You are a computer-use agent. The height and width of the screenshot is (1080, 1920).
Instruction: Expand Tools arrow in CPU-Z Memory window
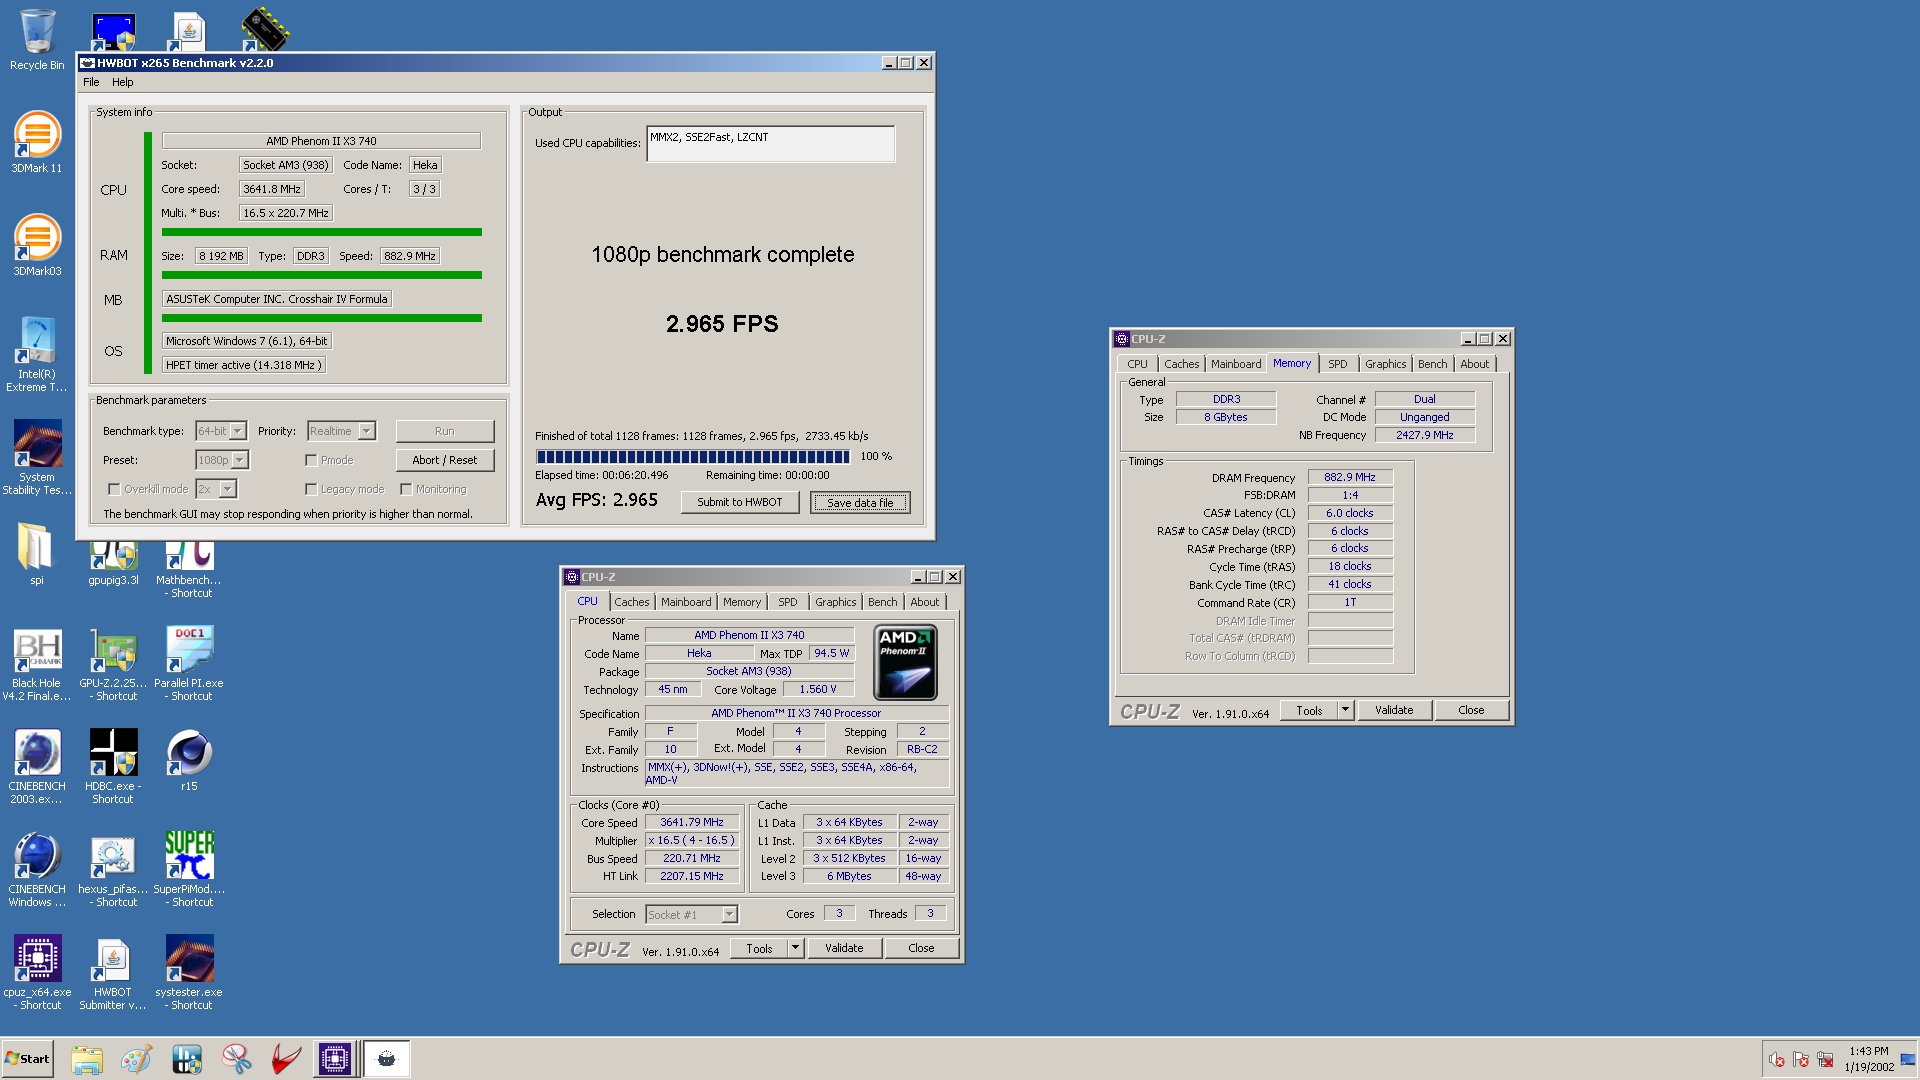pos(1345,710)
